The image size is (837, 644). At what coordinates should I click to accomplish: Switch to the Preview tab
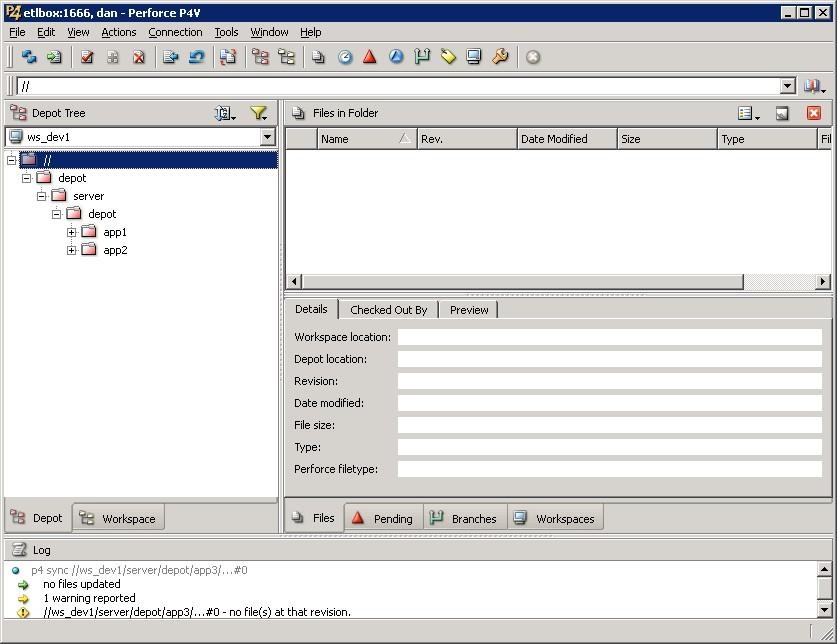pos(469,310)
